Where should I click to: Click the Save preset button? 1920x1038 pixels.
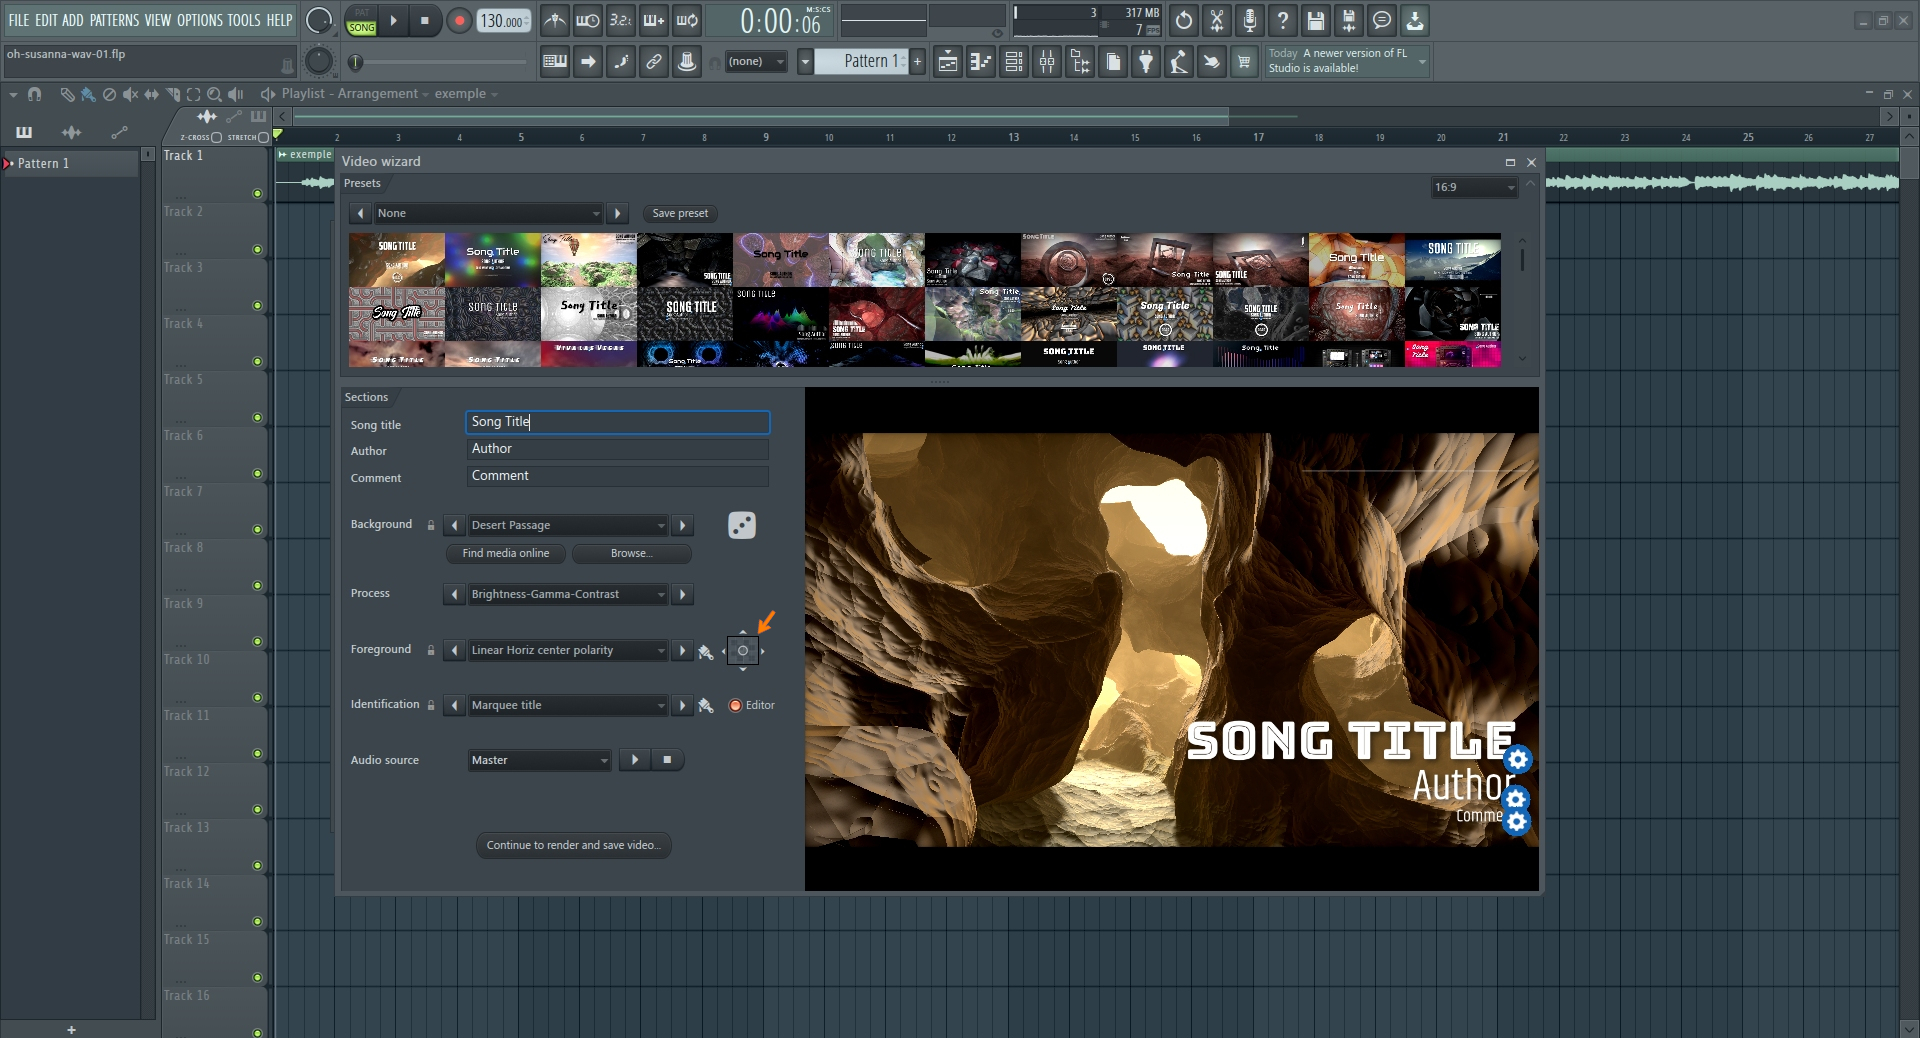click(680, 213)
